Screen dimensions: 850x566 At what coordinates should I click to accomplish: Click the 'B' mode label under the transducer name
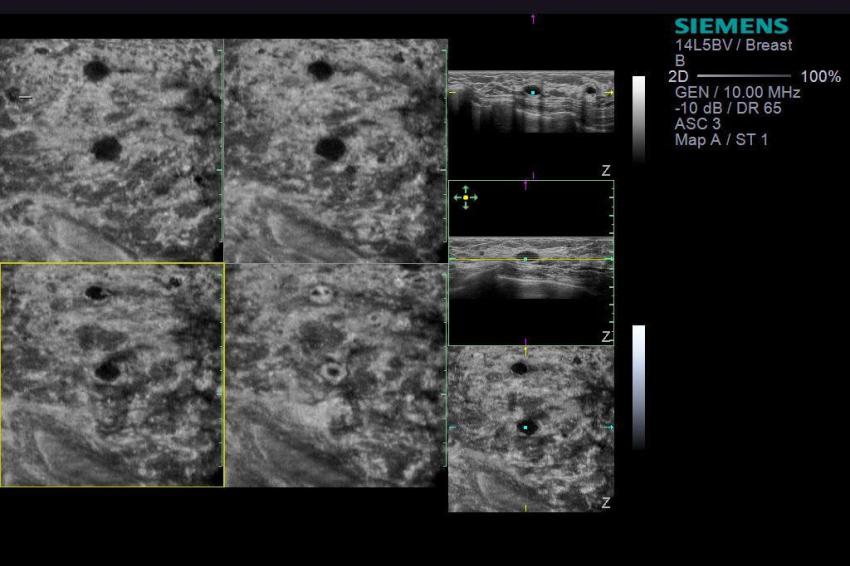(x=680, y=61)
